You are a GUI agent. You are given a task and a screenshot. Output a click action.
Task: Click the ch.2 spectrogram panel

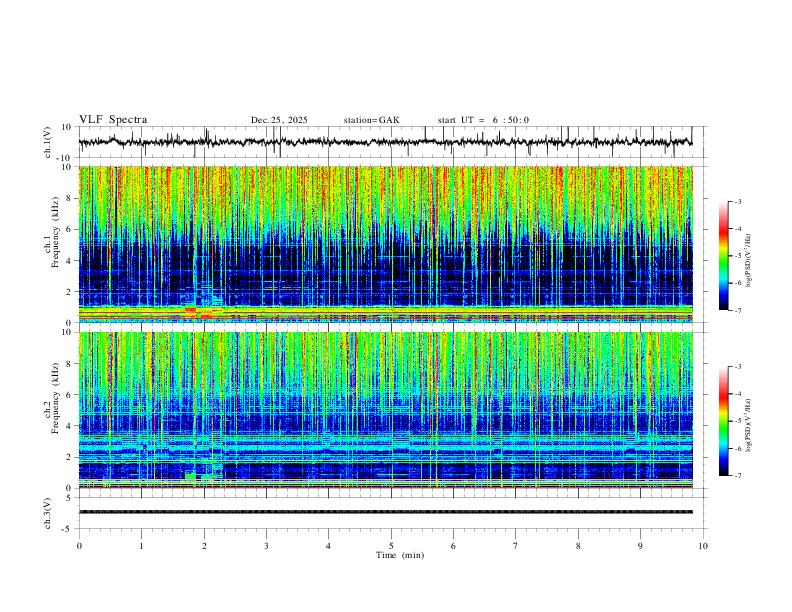tap(385, 410)
